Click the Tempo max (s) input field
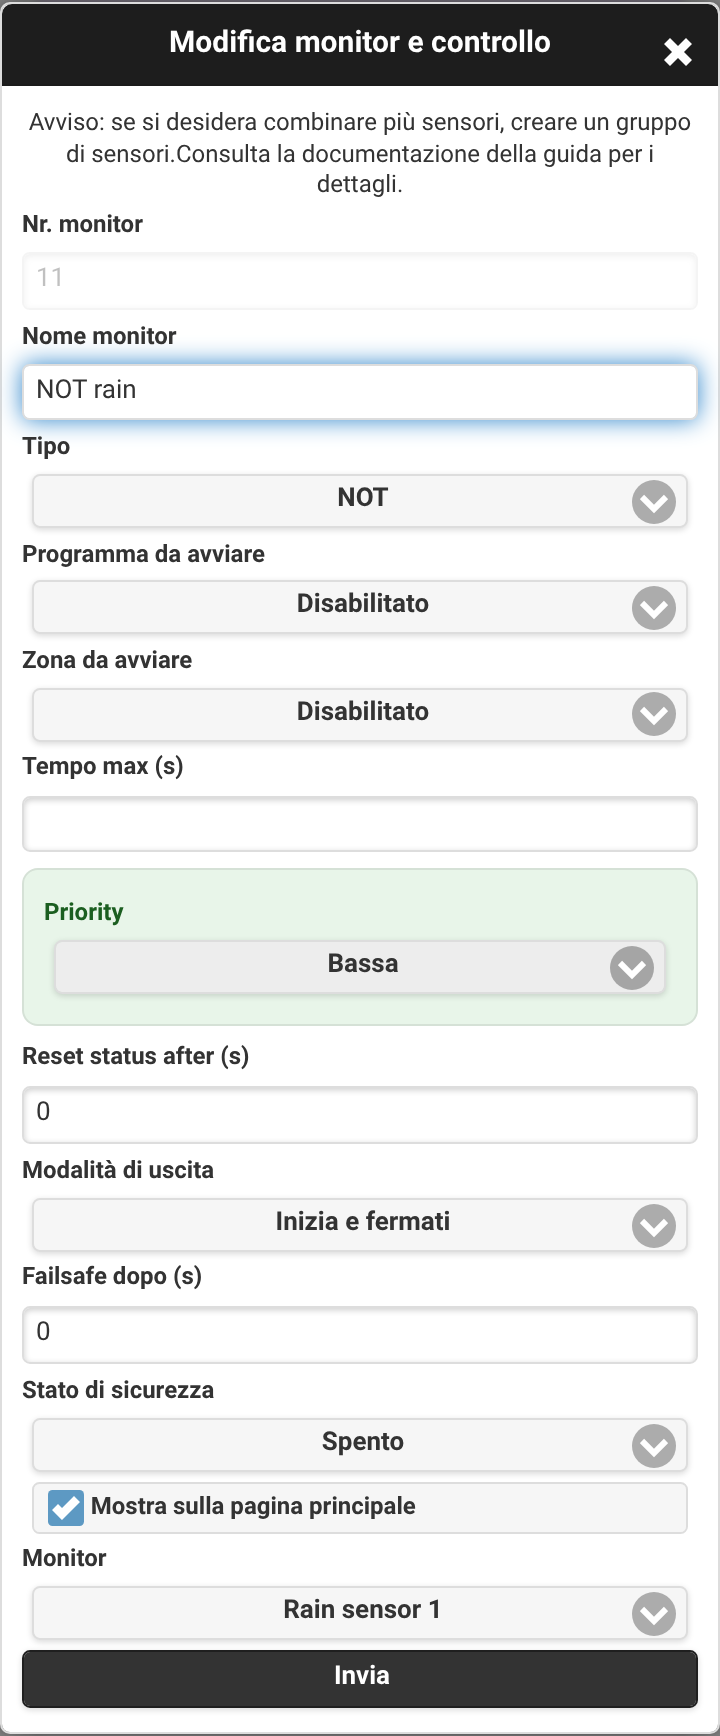720x1736 pixels. tap(360, 824)
